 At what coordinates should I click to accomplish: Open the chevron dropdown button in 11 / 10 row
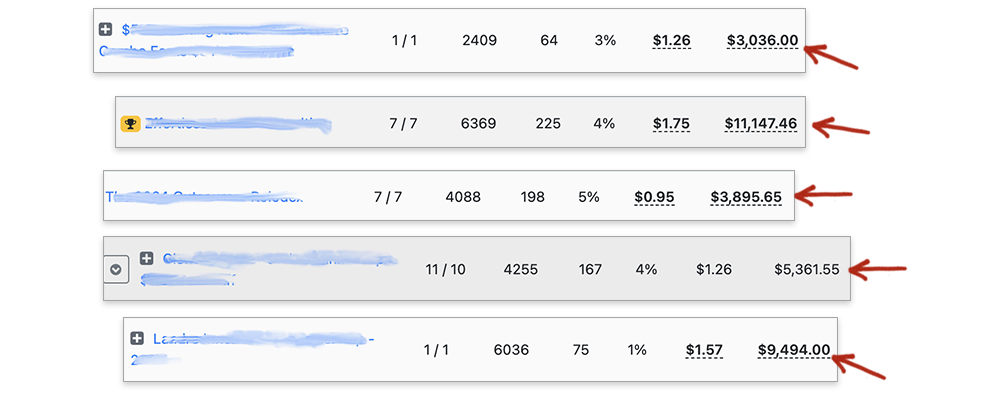116,269
